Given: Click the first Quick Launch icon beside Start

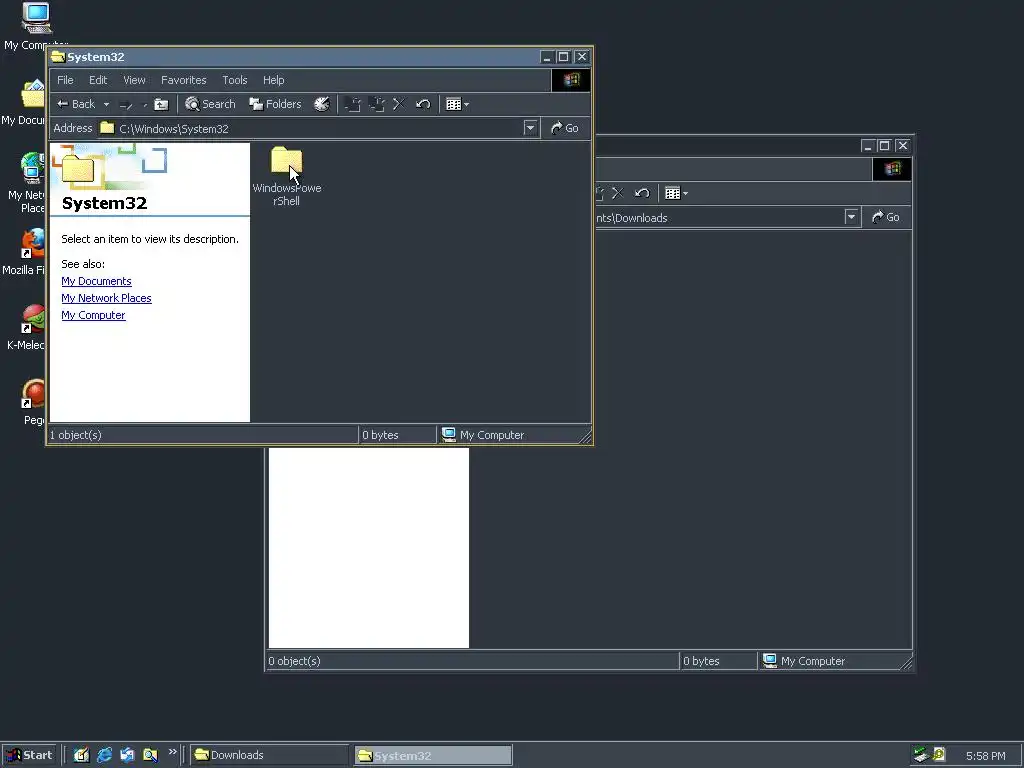Looking at the screenshot, I should (81, 755).
